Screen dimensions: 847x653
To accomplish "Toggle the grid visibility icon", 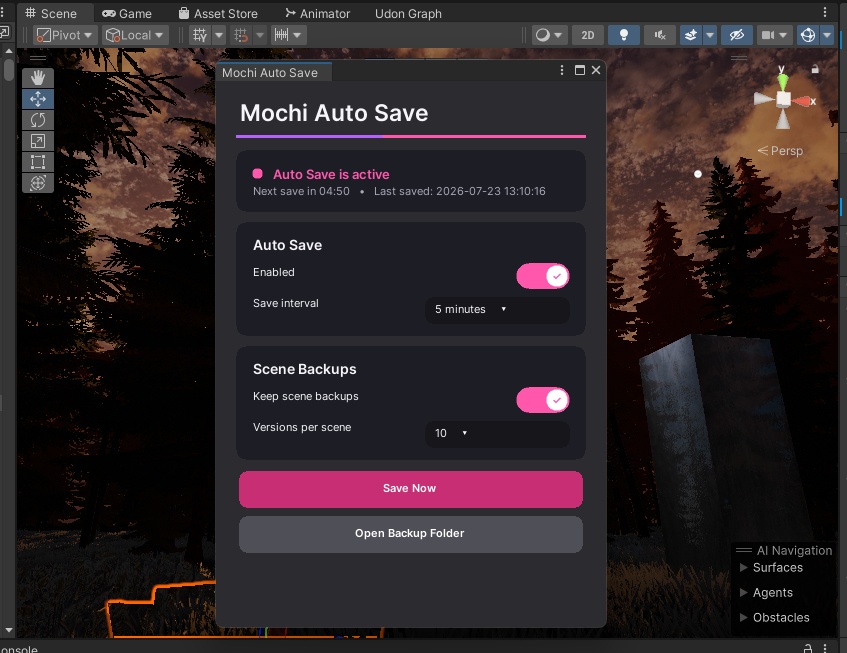I will pyautogui.click(x=200, y=35).
